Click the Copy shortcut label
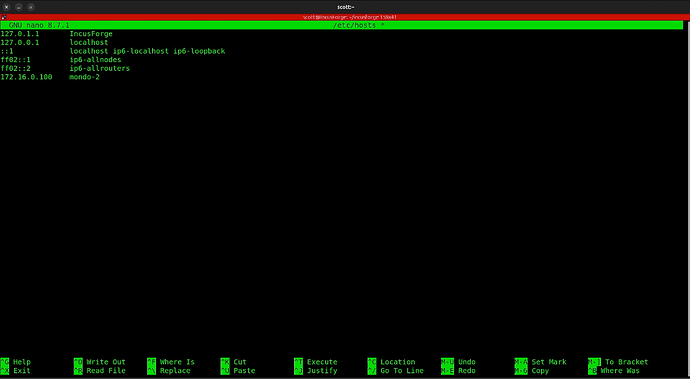The image size is (690, 379). click(540, 371)
